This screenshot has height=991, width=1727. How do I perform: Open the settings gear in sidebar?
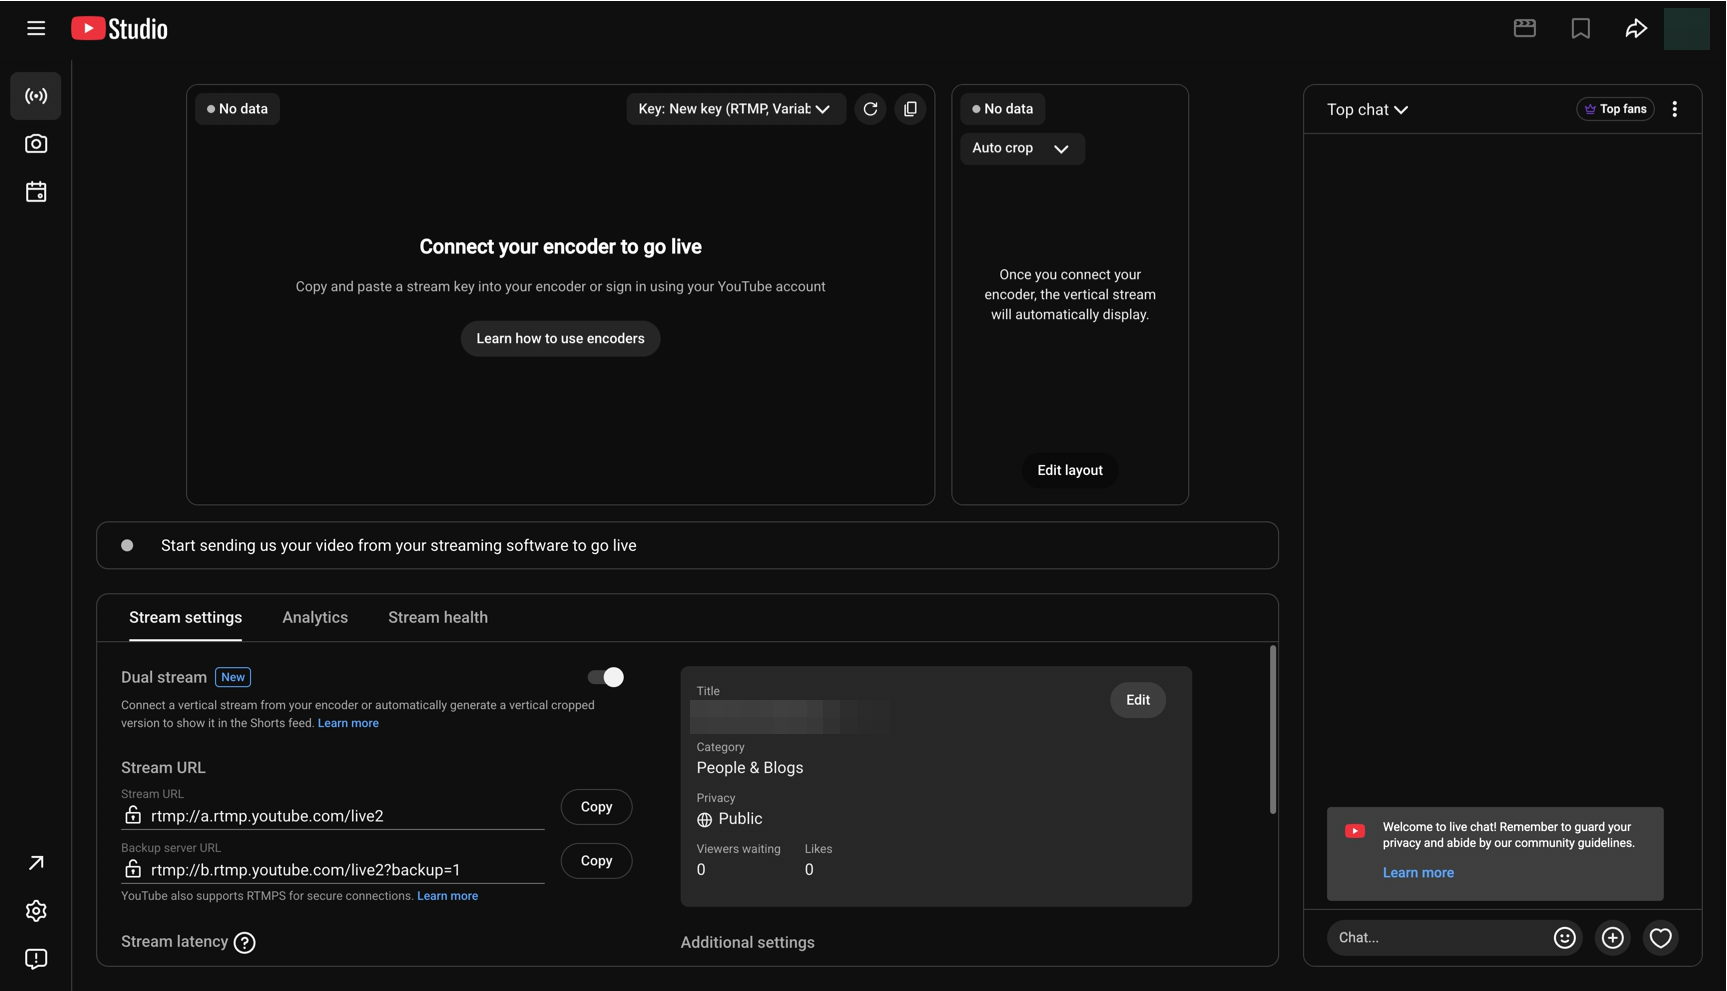tap(36, 911)
